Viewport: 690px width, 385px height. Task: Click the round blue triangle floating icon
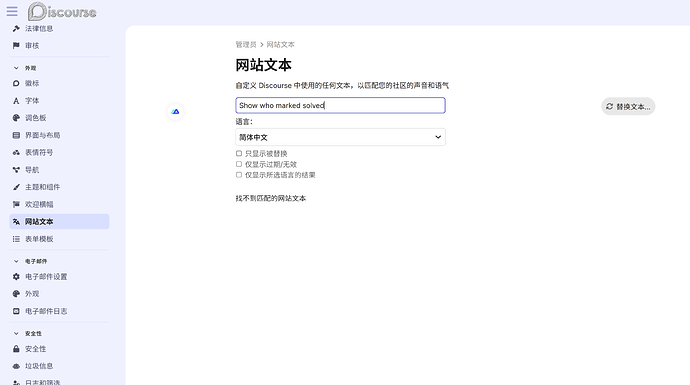click(x=175, y=112)
